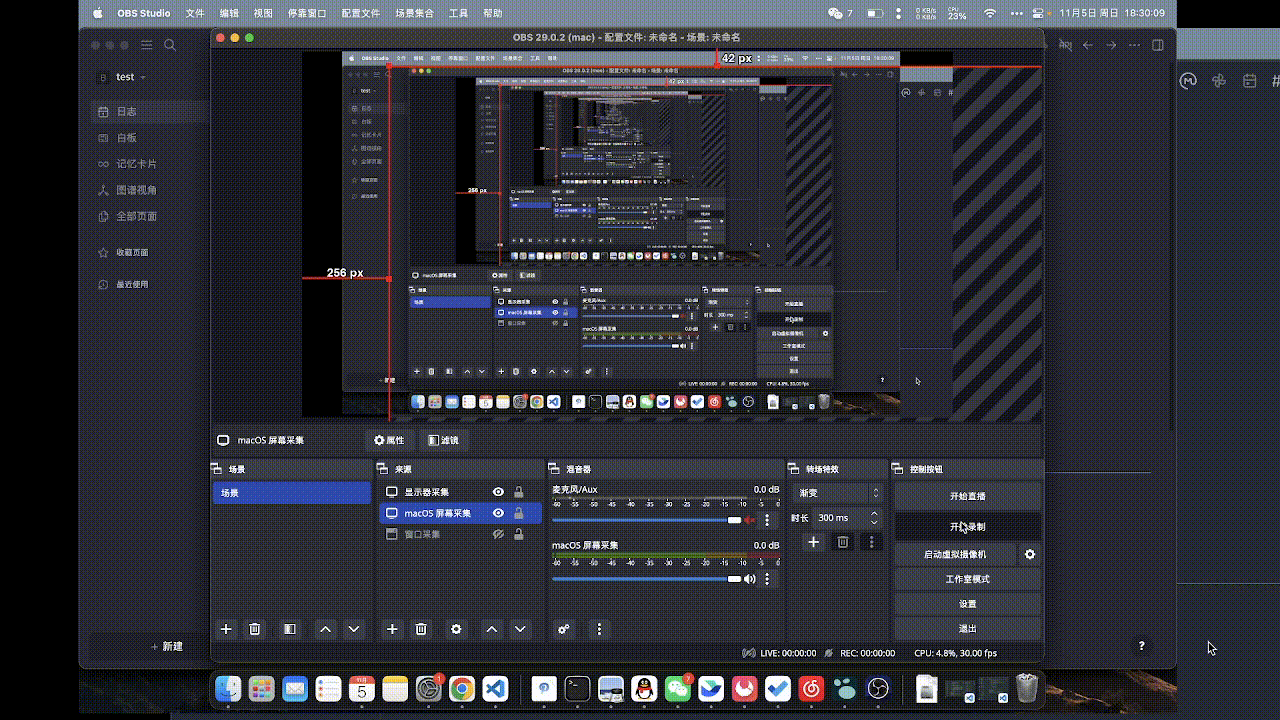Open source properties with the gear icon
The height and width of the screenshot is (720, 1280).
pos(457,629)
